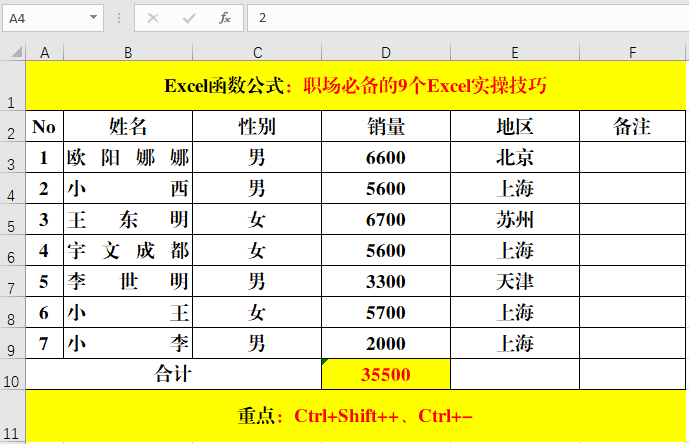Click the empty 备注 cell in 欧阳娜娜's row
Screen dimensions: 689x444
tap(632, 157)
